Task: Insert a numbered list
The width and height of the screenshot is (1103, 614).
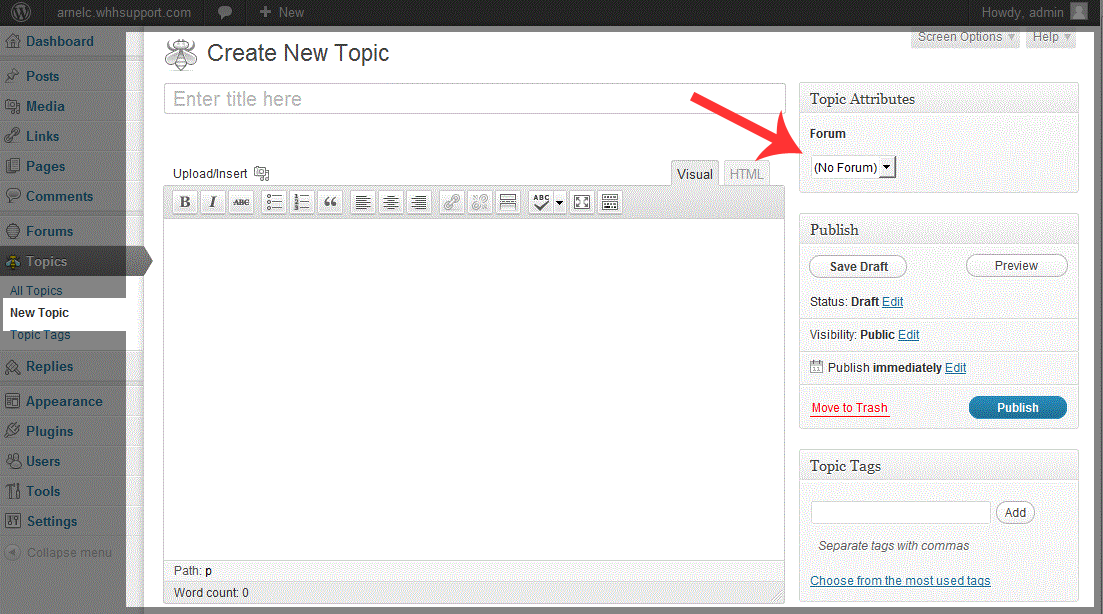Action: (x=302, y=202)
